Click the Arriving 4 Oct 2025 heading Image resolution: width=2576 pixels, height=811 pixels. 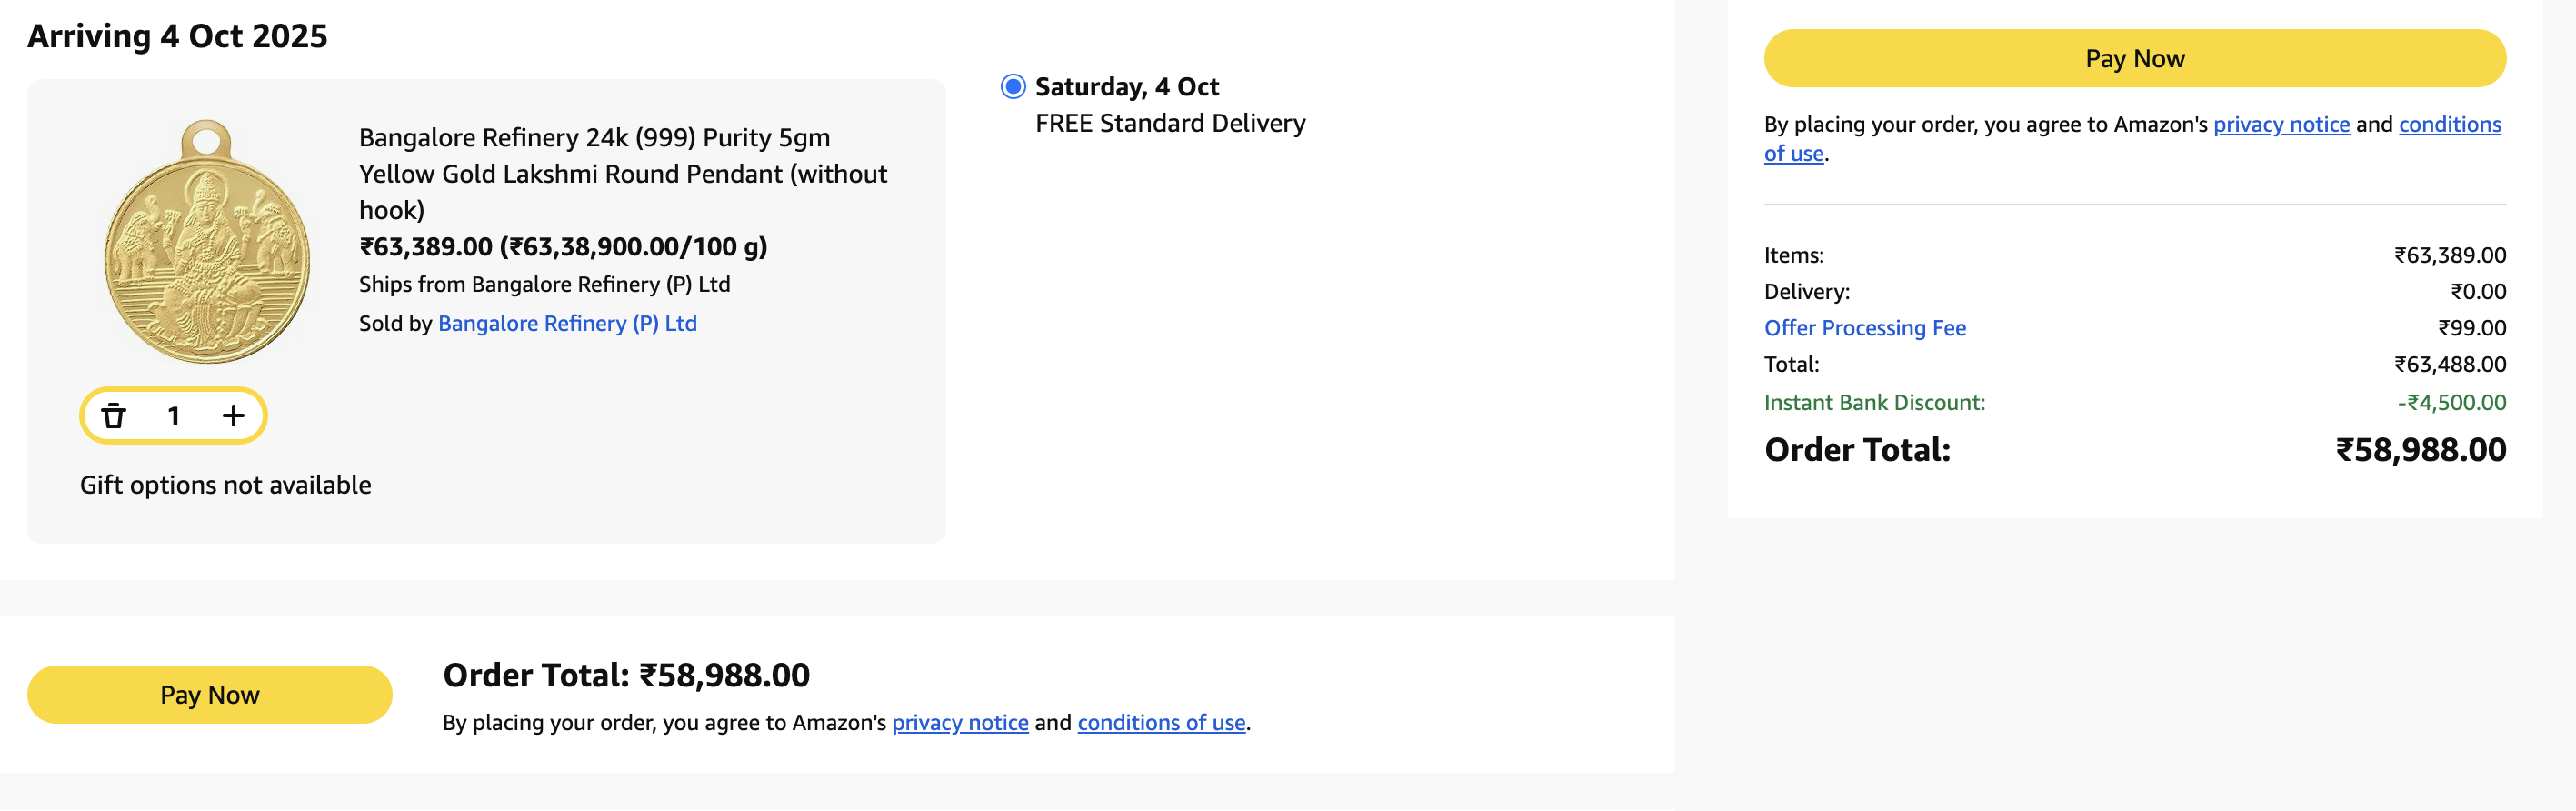(x=177, y=36)
